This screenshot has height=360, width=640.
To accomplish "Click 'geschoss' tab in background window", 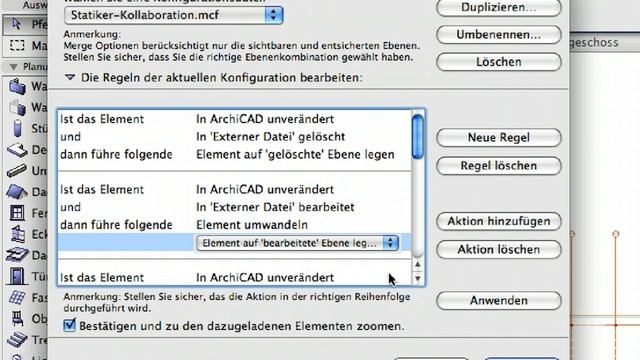I will coord(594,42).
